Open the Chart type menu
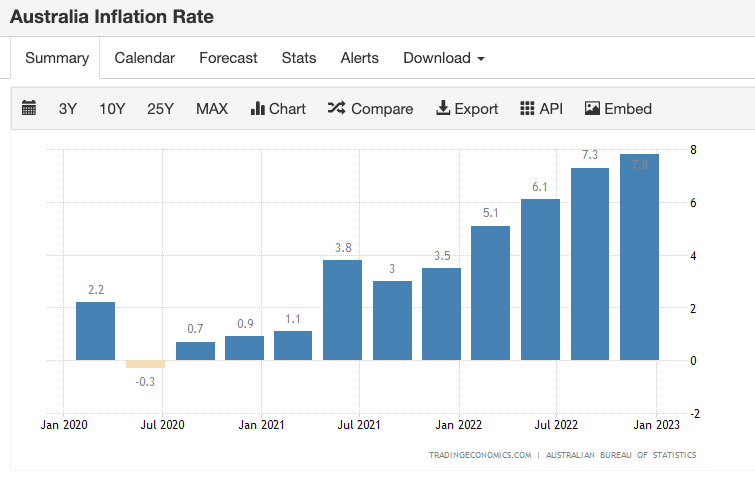The image size is (755, 490). [278, 108]
